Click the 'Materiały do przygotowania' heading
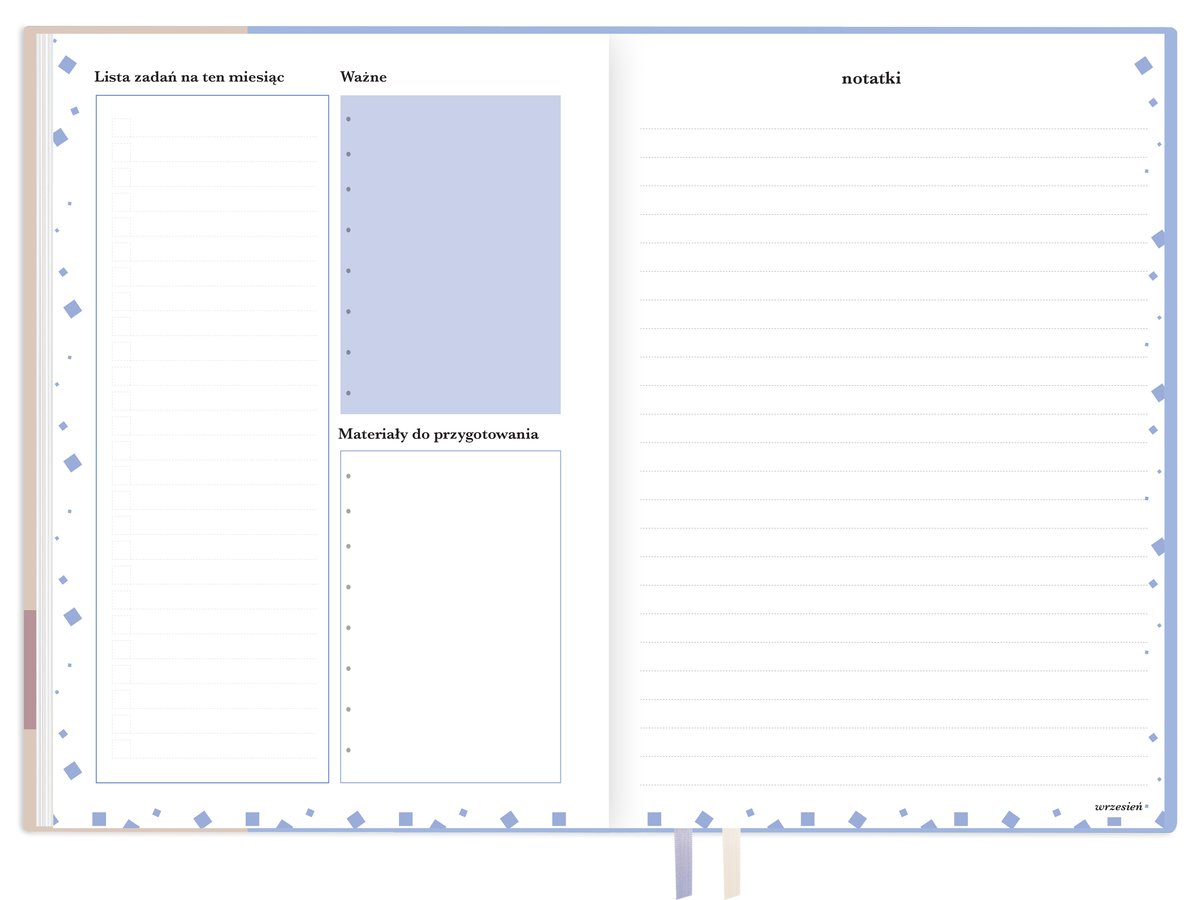 click(438, 434)
